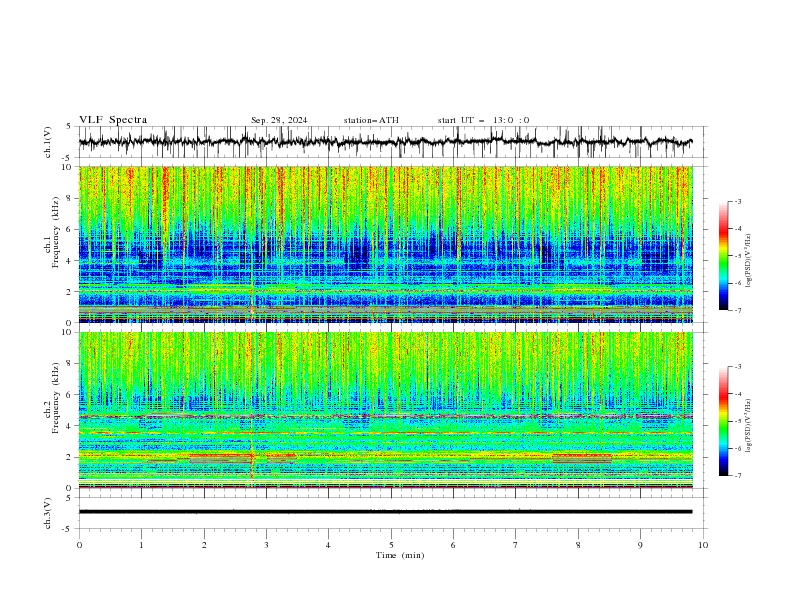This screenshot has width=792, height=612.
Task: Click the time axis tick label "10"
Action: [x=703, y=545]
